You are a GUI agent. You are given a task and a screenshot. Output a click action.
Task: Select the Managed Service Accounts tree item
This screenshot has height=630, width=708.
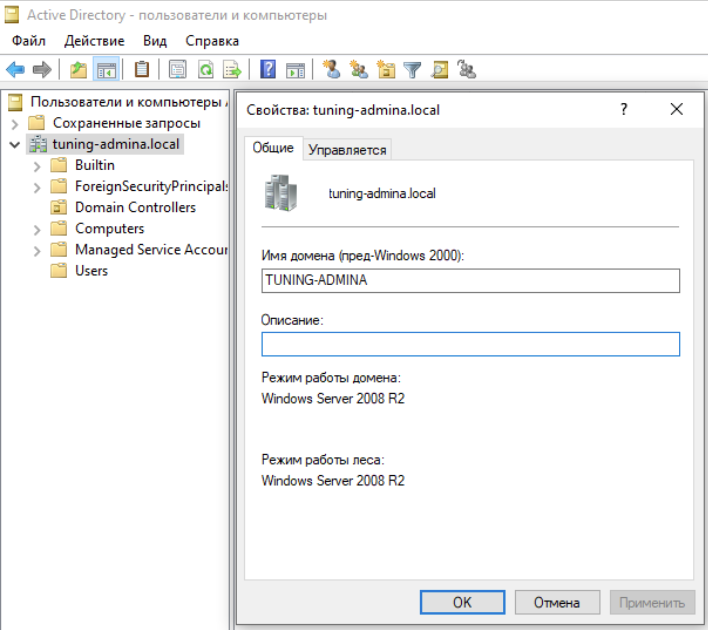point(151,249)
